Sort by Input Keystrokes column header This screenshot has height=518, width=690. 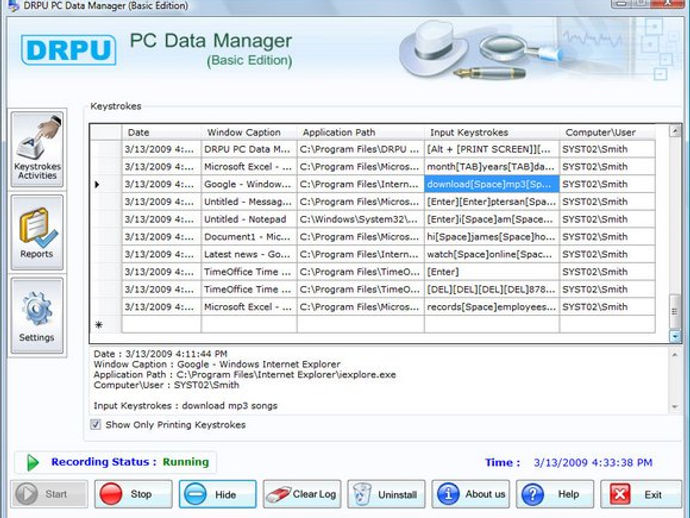click(x=492, y=132)
